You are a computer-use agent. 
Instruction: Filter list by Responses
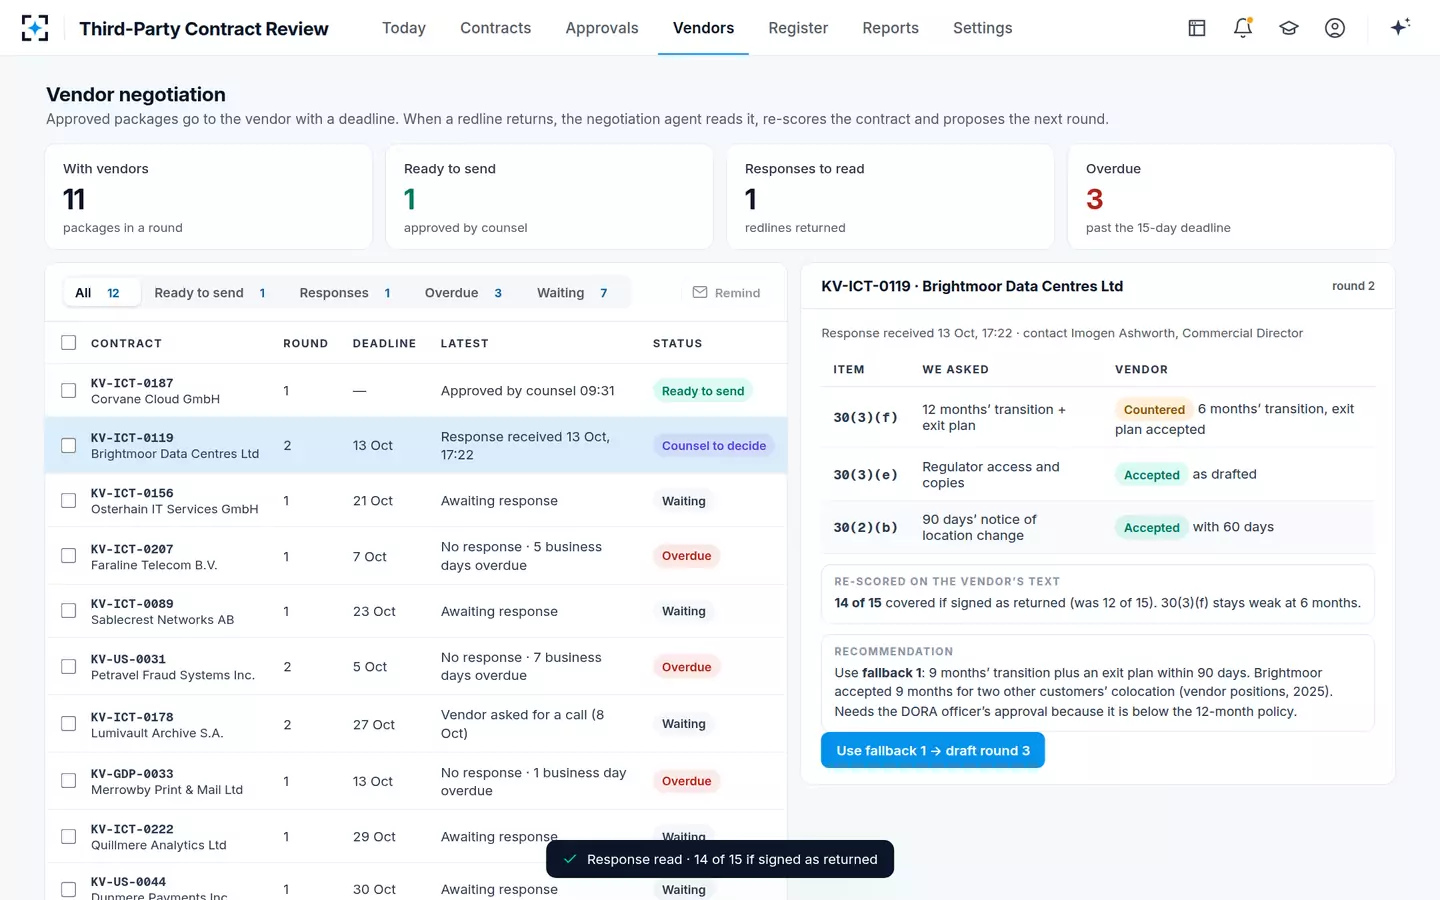pyautogui.click(x=345, y=293)
